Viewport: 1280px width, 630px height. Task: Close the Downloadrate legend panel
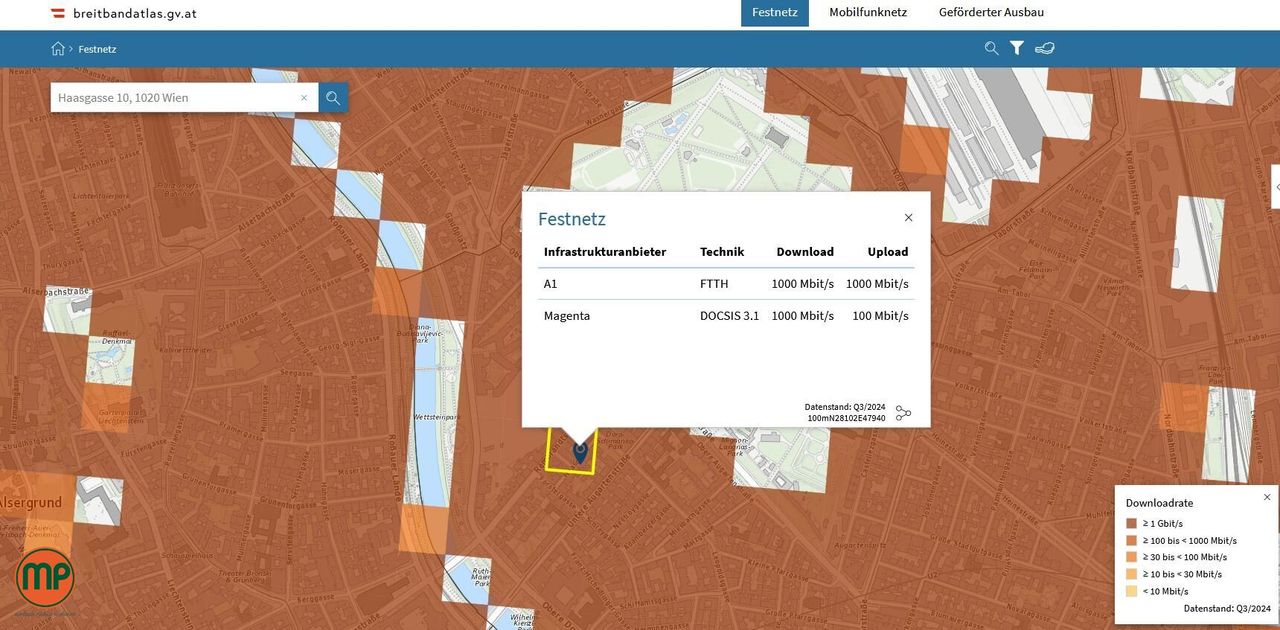point(1267,497)
